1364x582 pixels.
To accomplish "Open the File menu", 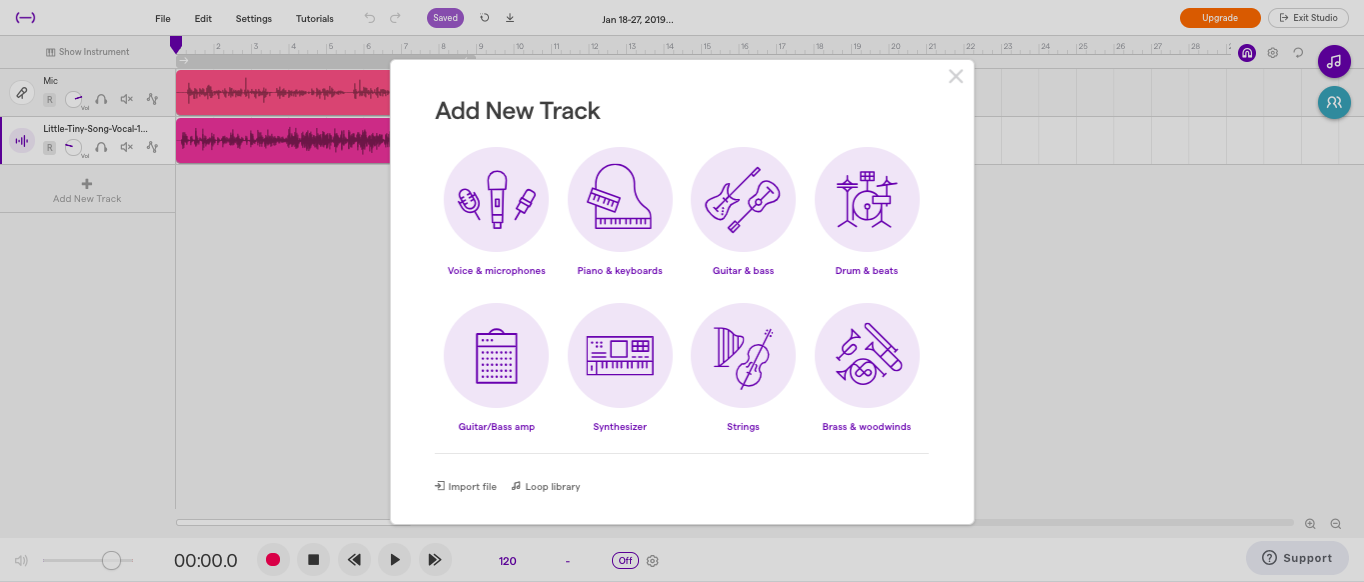I will pos(163,18).
